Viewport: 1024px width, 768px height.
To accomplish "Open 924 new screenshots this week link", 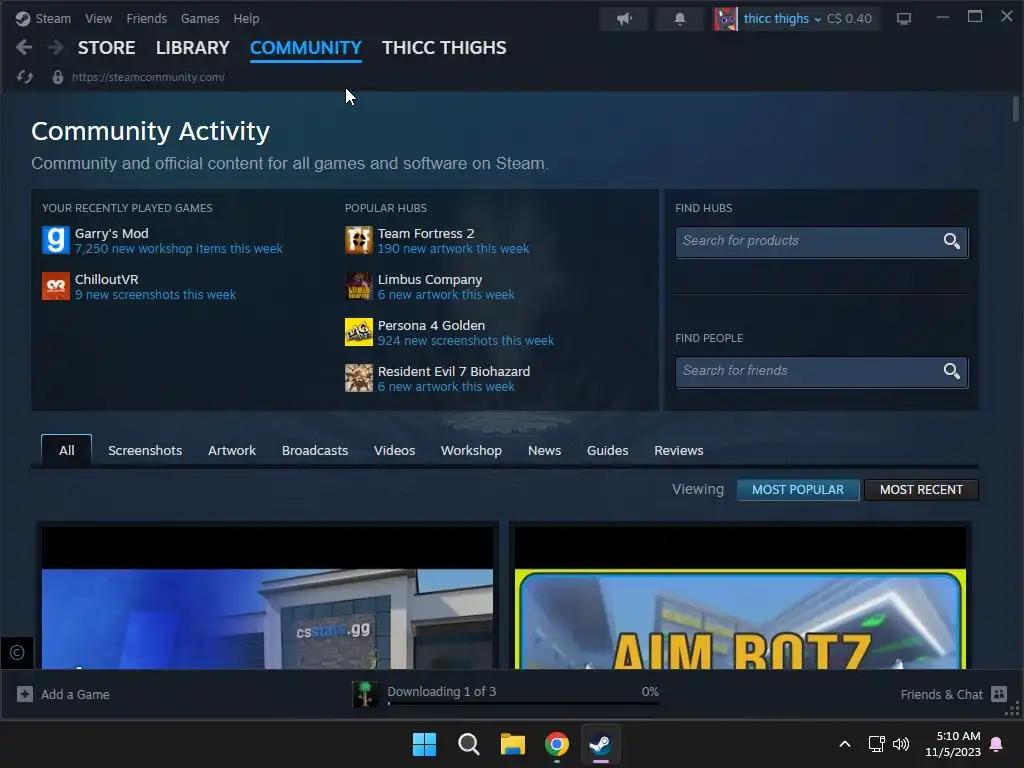I will [x=466, y=341].
